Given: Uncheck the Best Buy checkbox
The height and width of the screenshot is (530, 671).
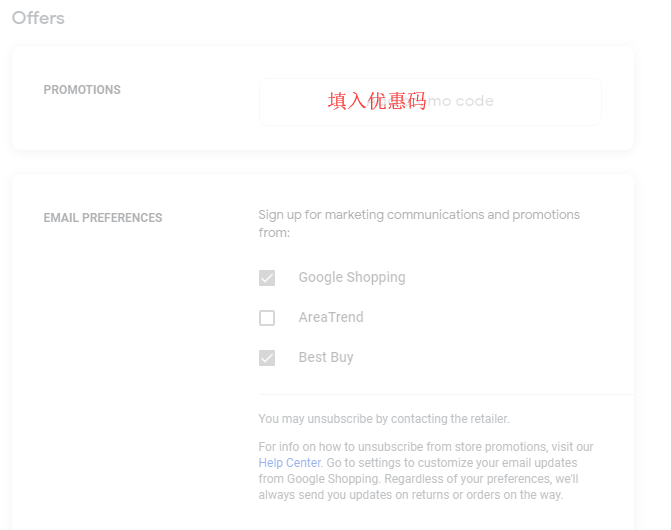Looking at the screenshot, I should tap(267, 358).
